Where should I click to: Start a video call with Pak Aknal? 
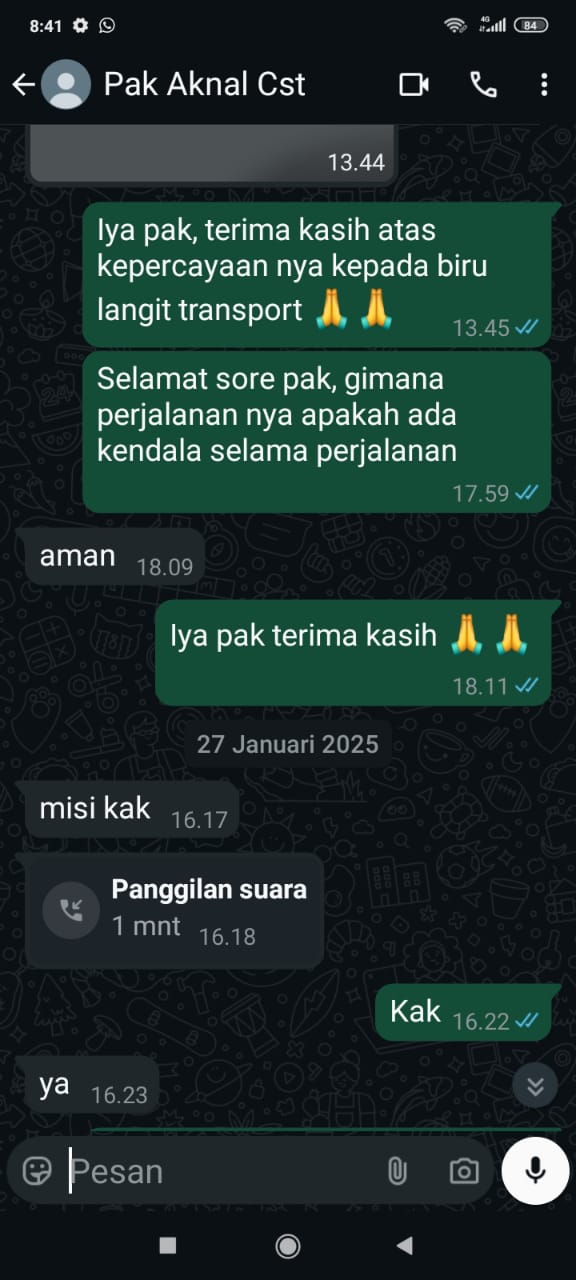[x=414, y=85]
